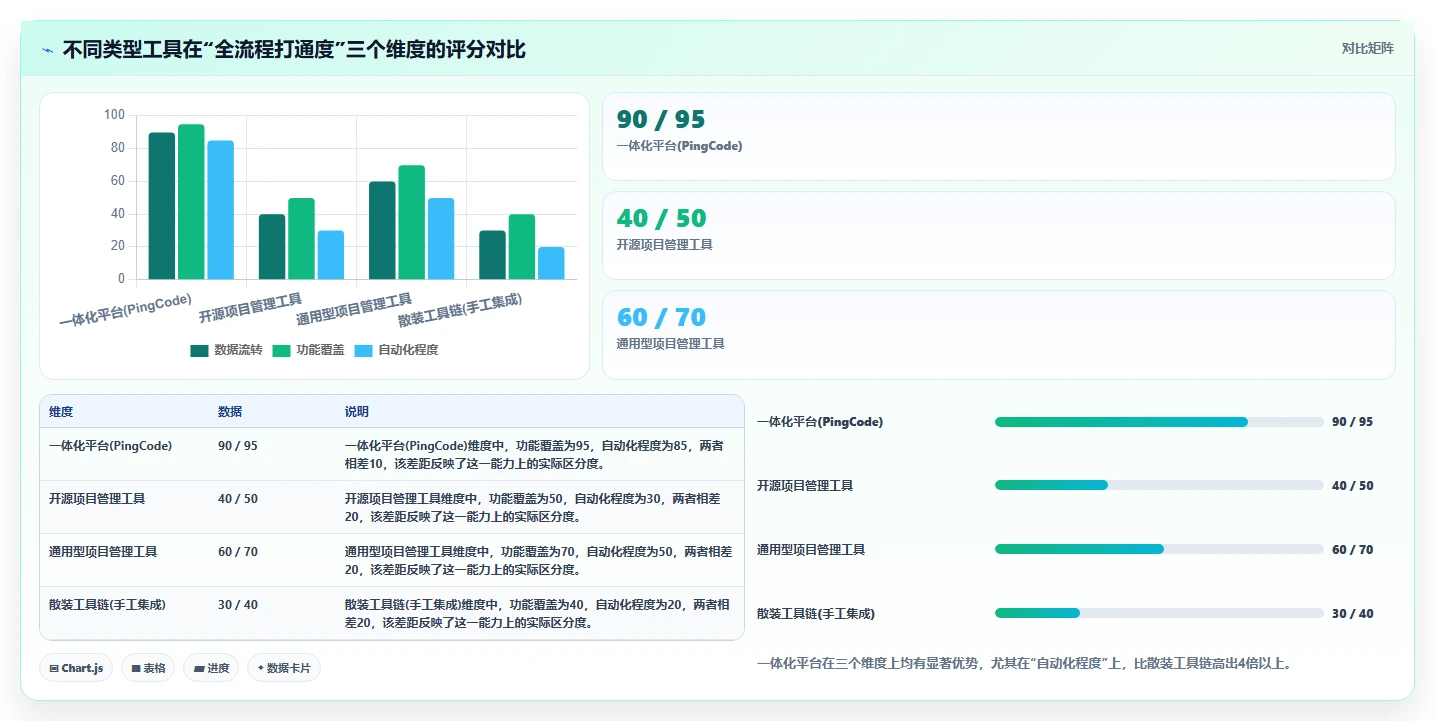Toggle the 功能覆盖 legend swatch

coord(281,350)
